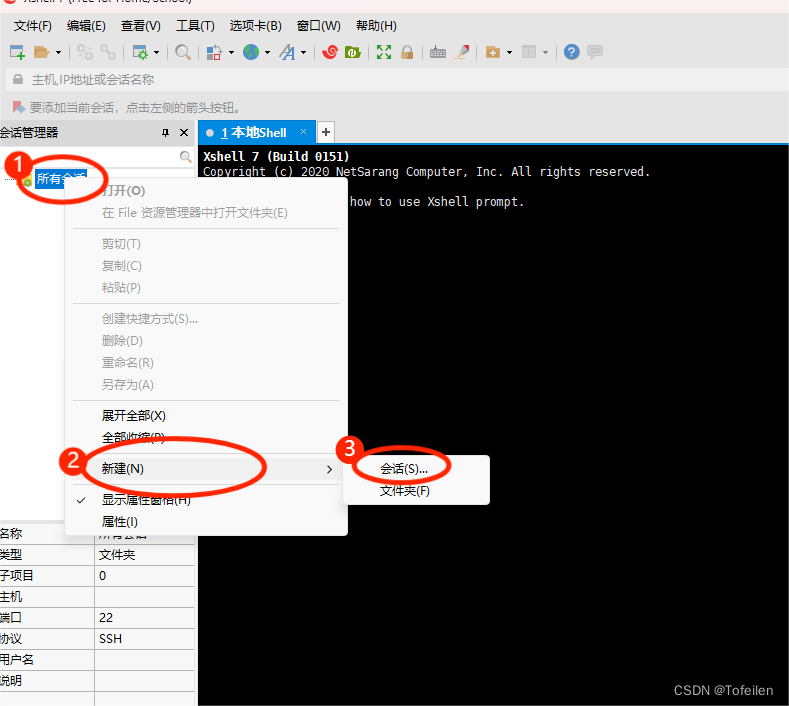
Task: Expand the new folder icon dropdown arrow
Action: [509, 52]
